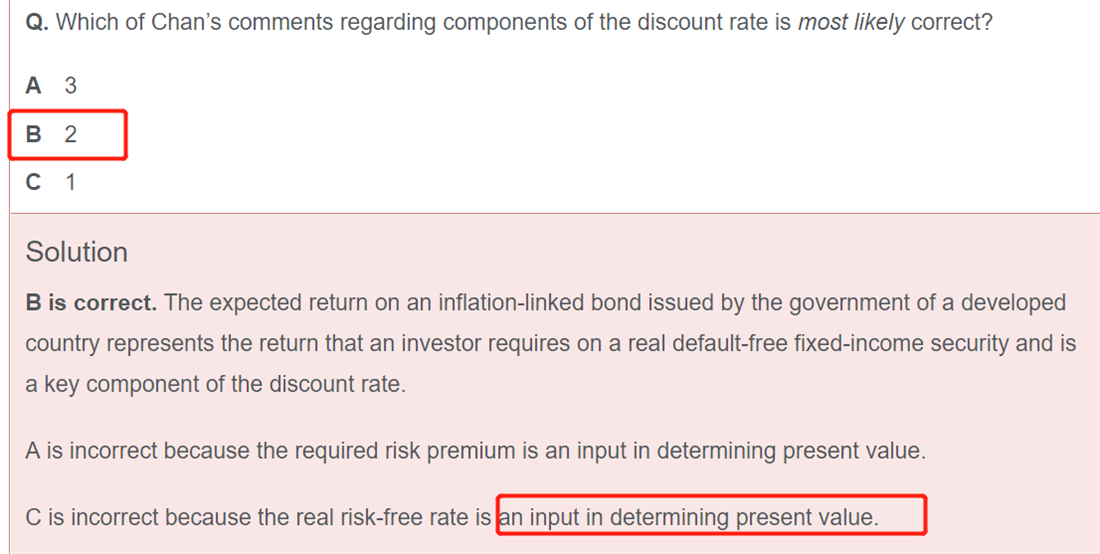Click the bold 'Q.' question label
The image size is (1100, 554).
pyautogui.click(x=36, y=22)
